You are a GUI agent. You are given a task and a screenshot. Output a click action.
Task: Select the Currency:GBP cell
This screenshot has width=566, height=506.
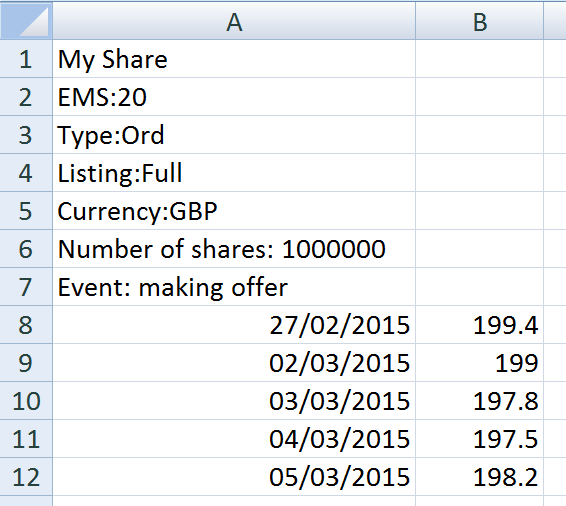pyautogui.click(x=234, y=211)
